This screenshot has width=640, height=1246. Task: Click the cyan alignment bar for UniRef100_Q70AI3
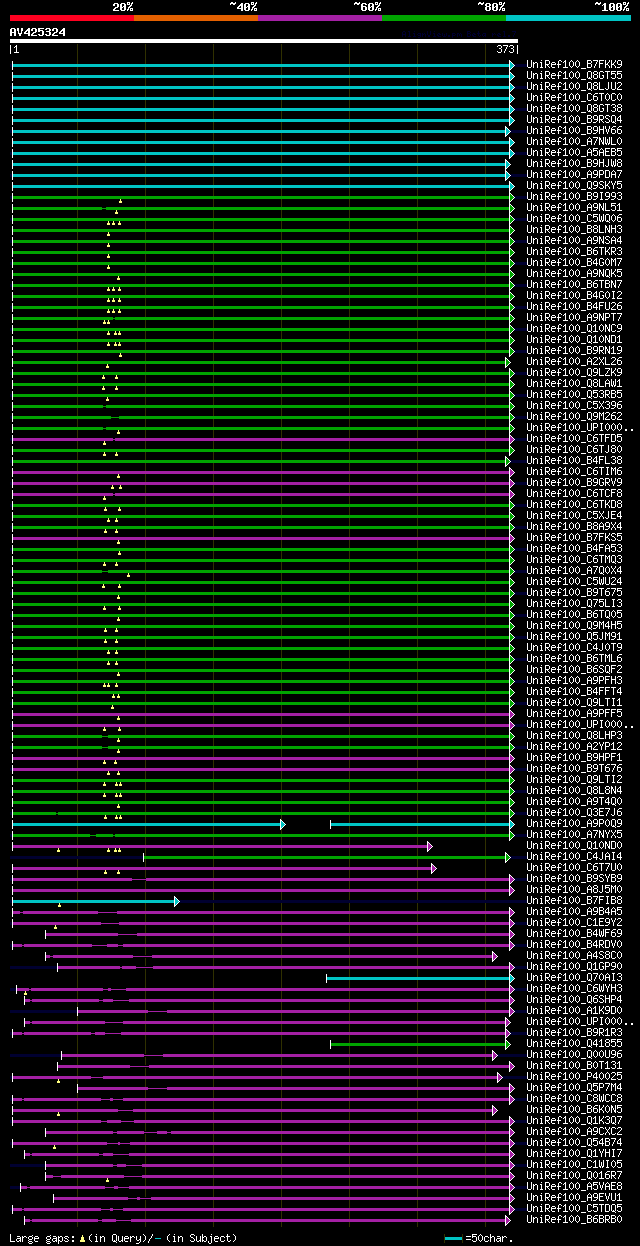420,978
